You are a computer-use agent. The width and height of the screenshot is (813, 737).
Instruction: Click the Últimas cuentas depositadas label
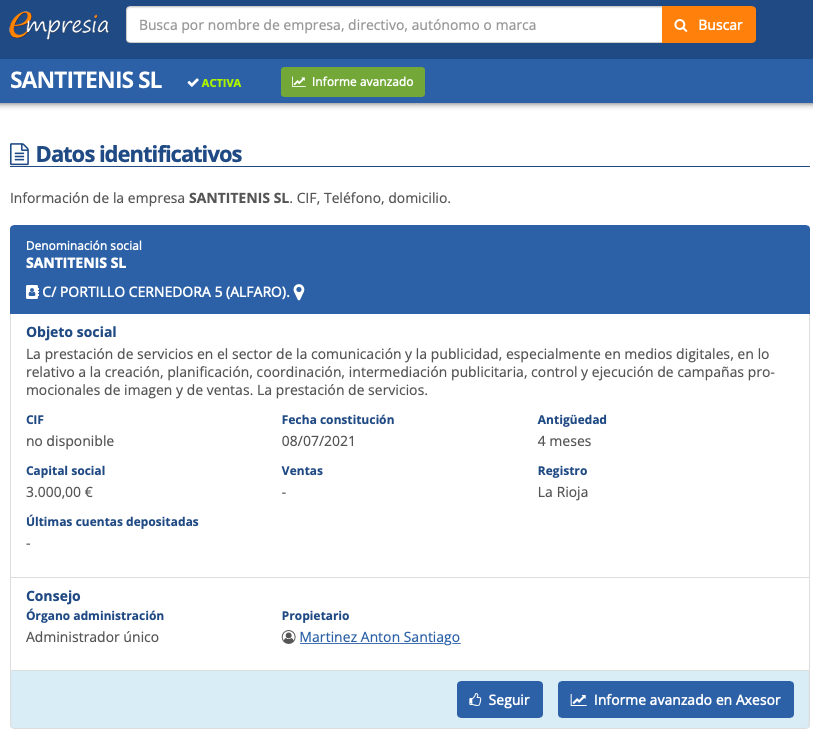click(113, 522)
